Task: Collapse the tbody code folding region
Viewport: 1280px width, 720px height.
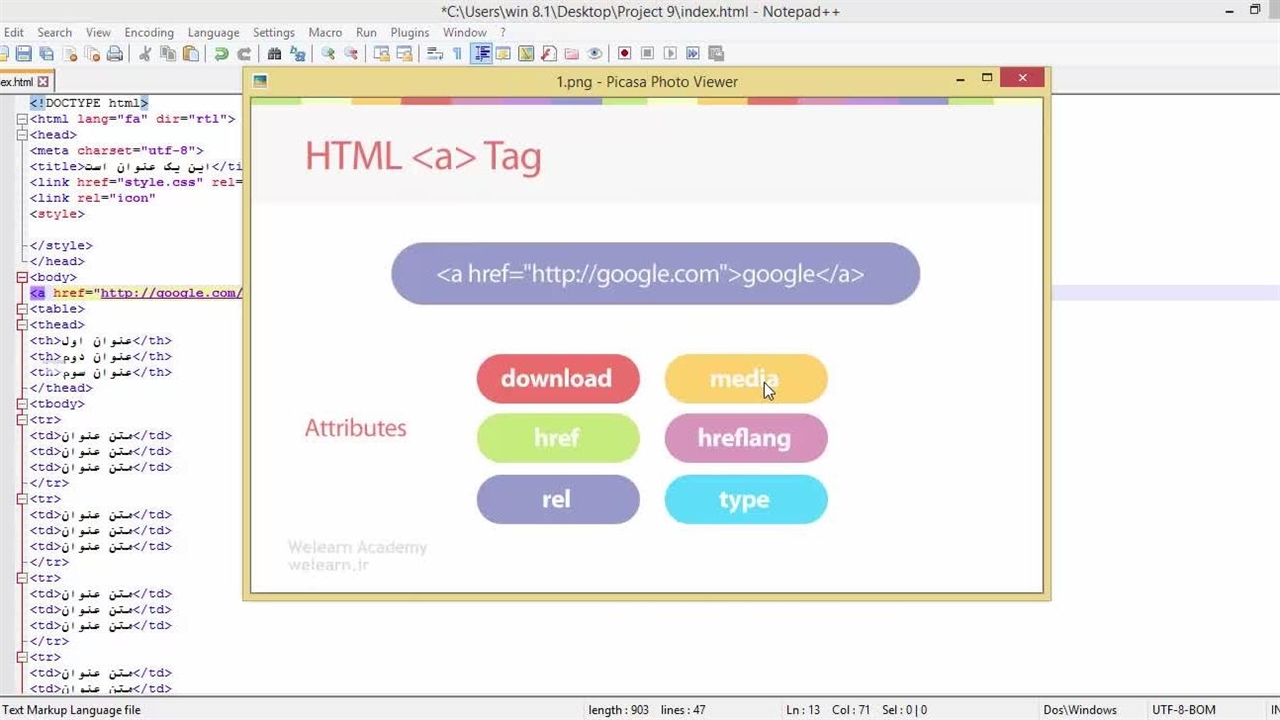Action: [22, 403]
